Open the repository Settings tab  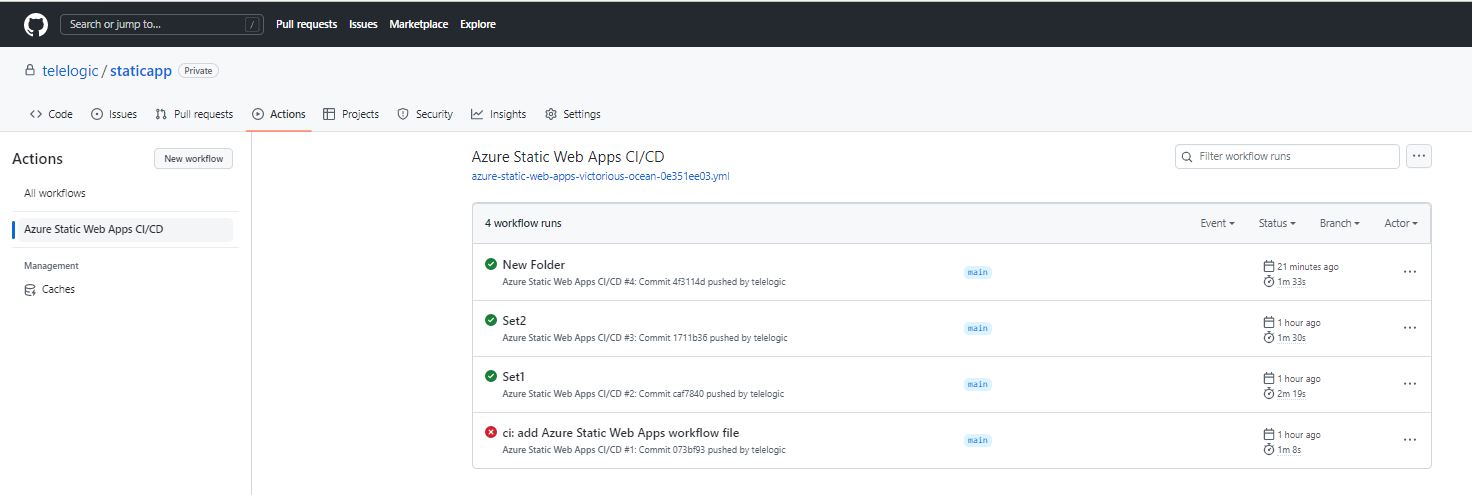click(573, 114)
